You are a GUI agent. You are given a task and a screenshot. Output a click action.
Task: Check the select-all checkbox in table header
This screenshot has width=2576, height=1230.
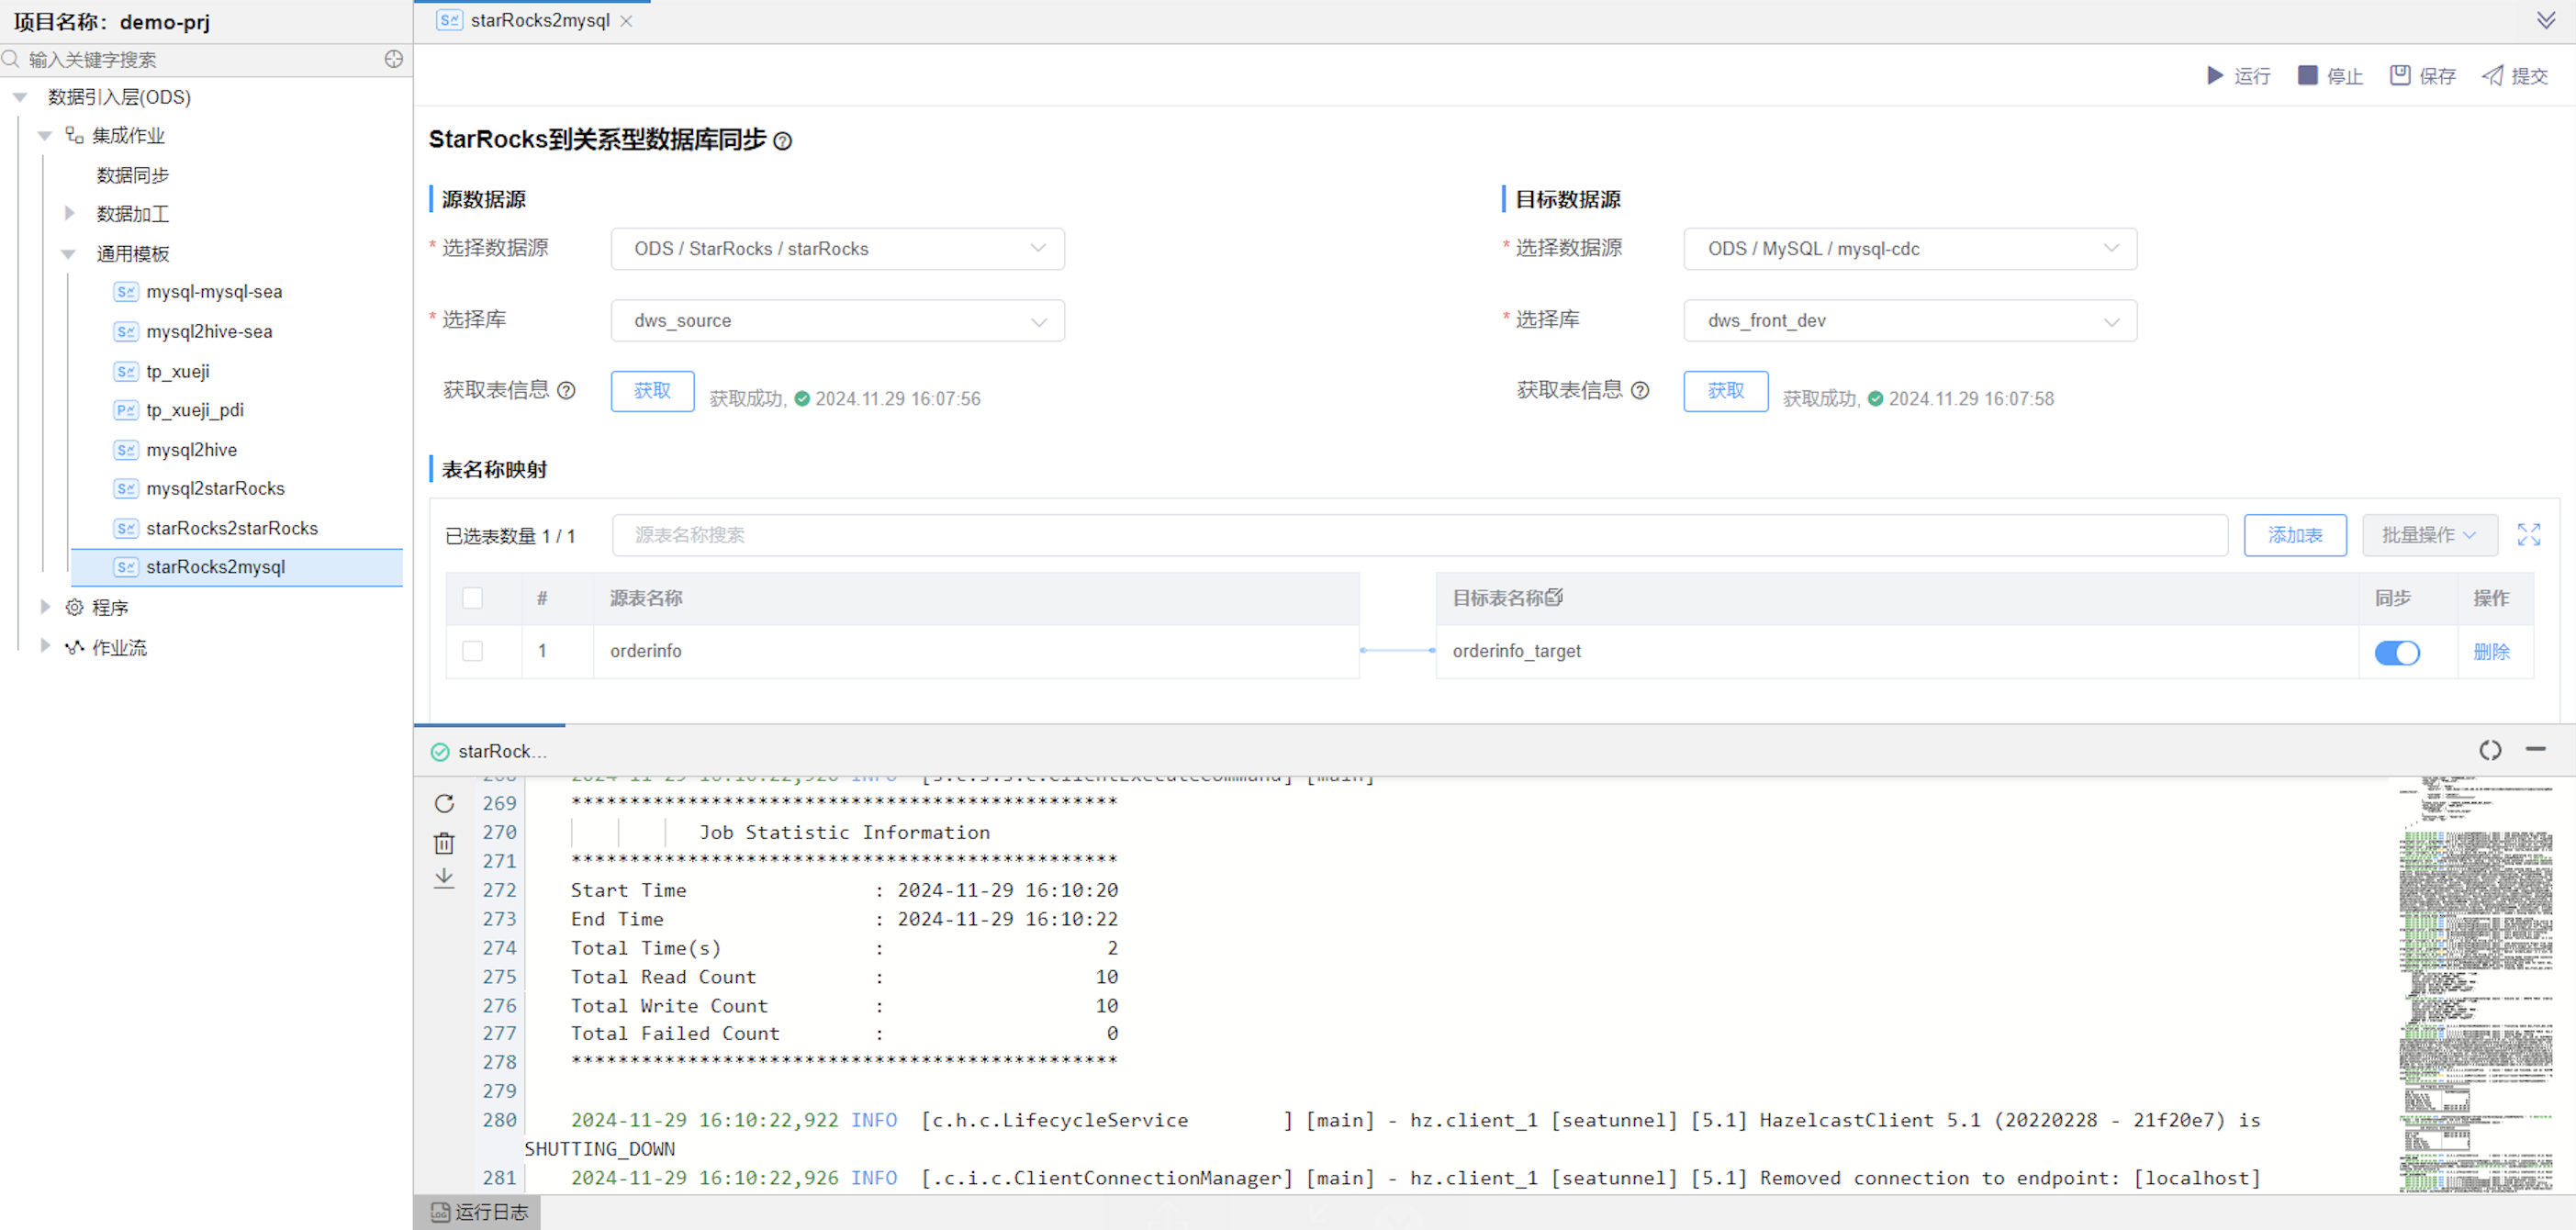point(473,598)
